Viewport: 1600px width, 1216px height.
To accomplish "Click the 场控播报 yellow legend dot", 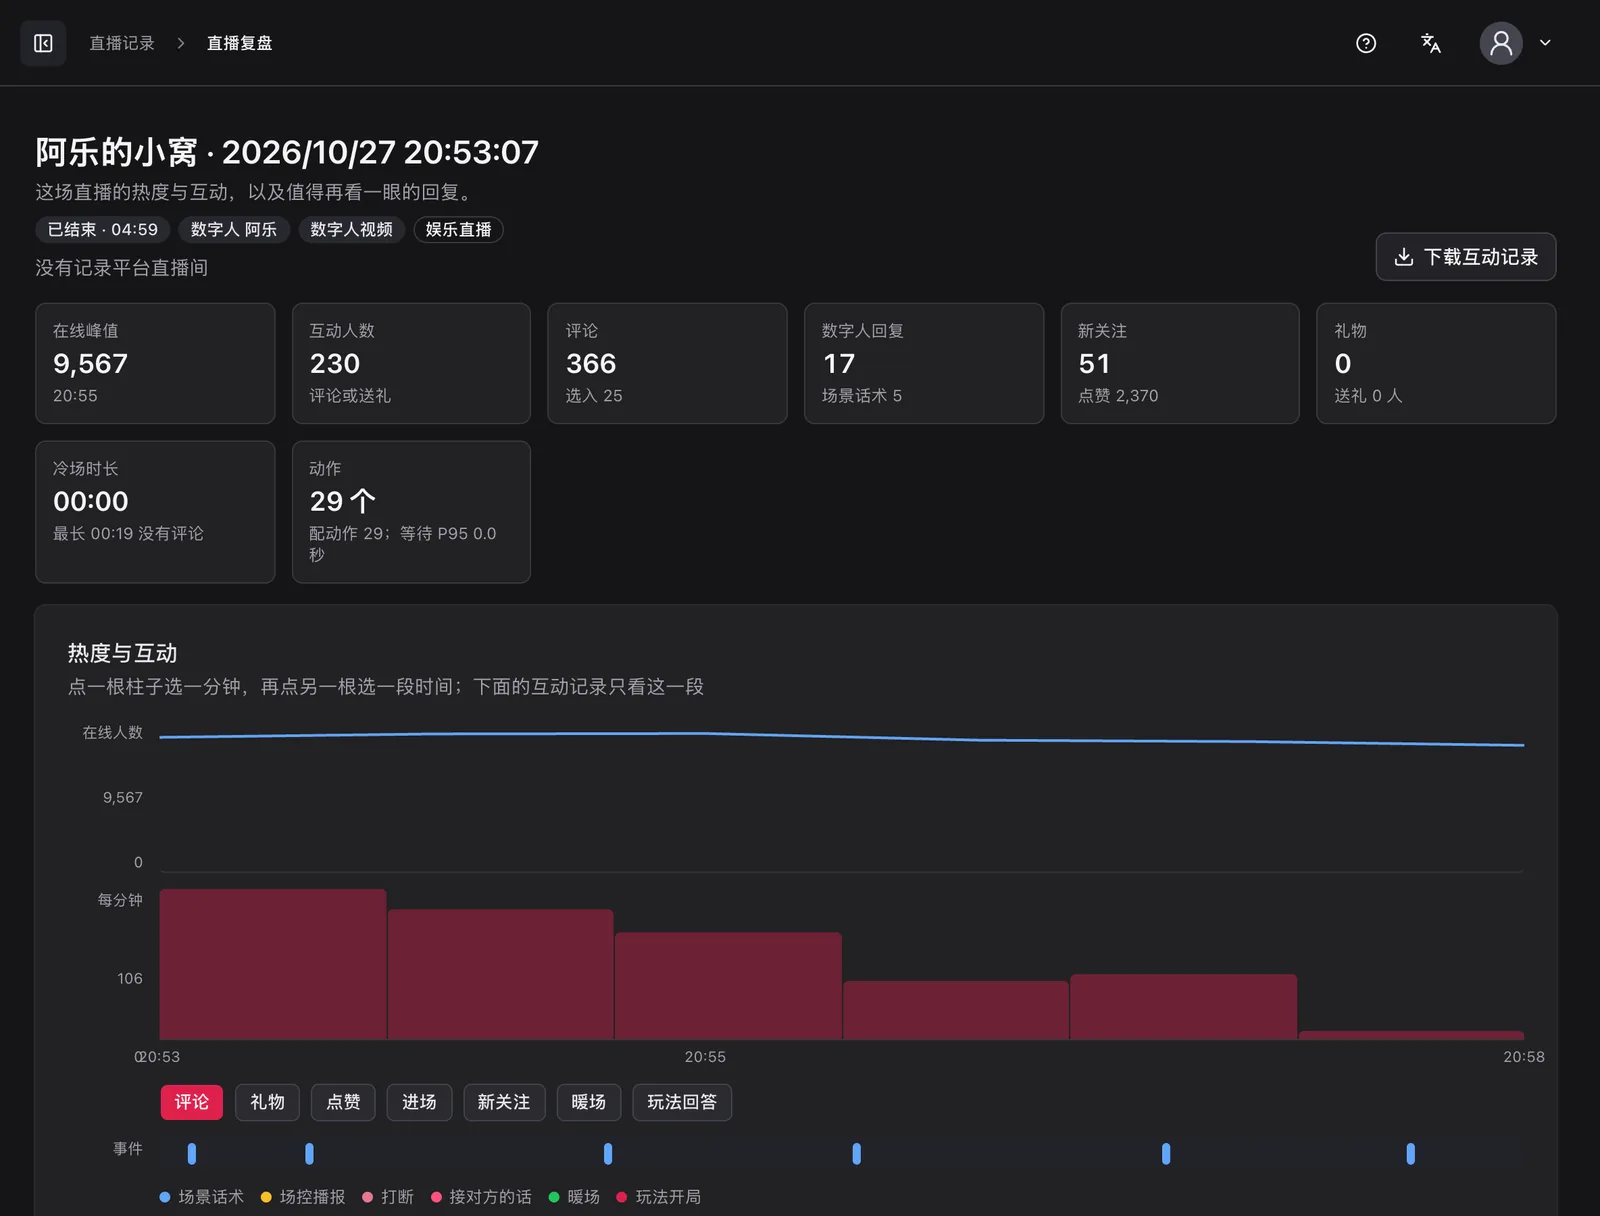I will (266, 1197).
